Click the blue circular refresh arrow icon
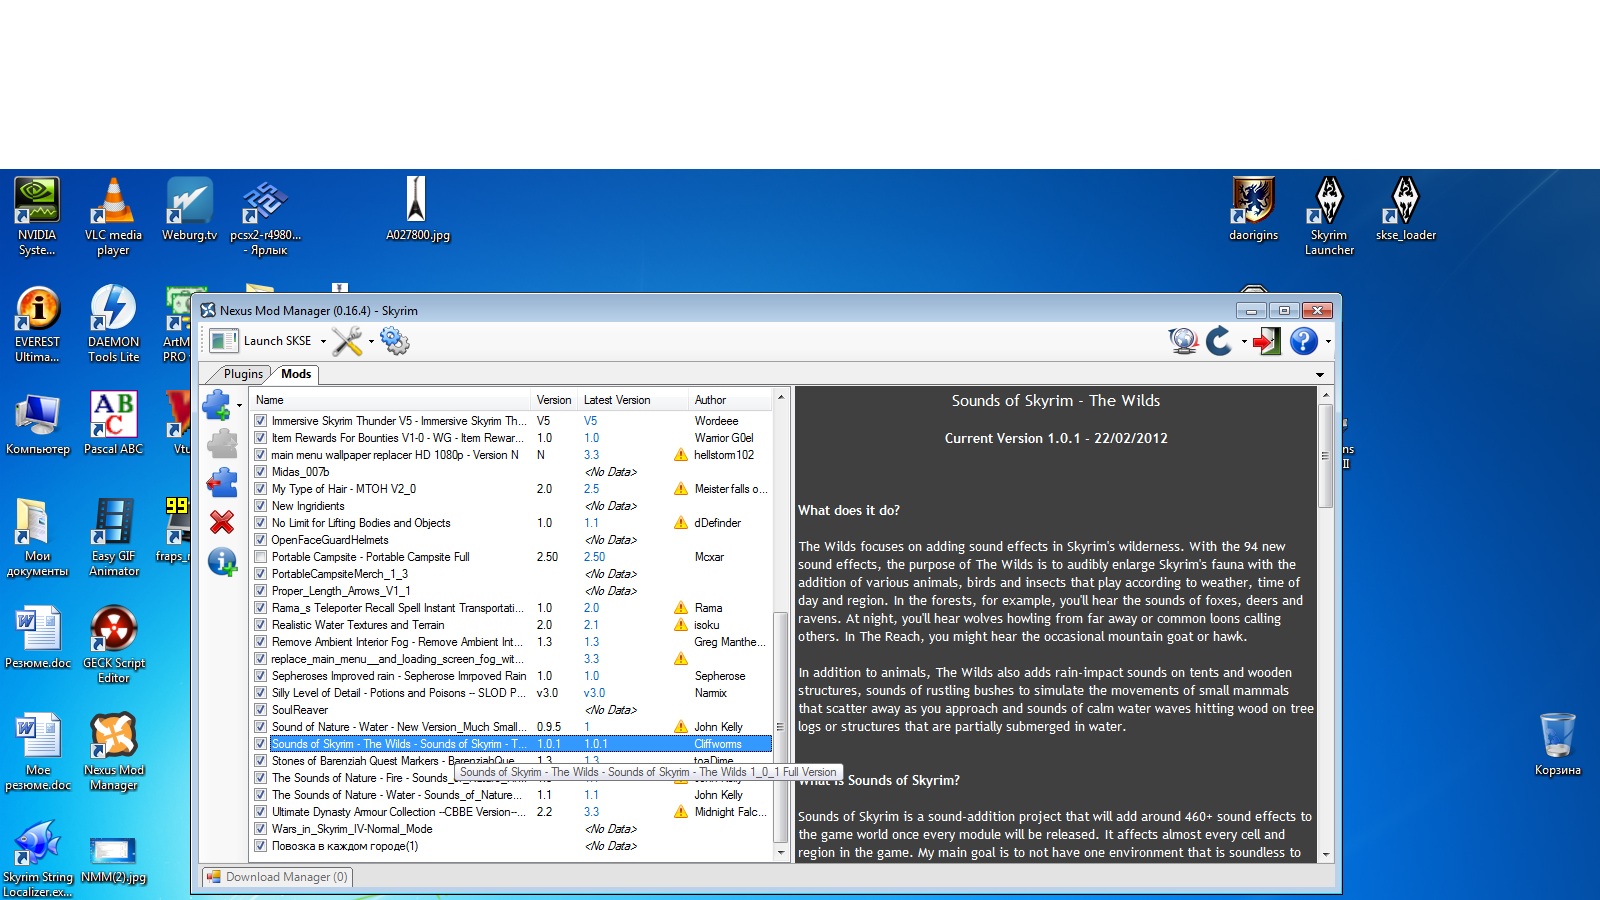 [1218, 341]
